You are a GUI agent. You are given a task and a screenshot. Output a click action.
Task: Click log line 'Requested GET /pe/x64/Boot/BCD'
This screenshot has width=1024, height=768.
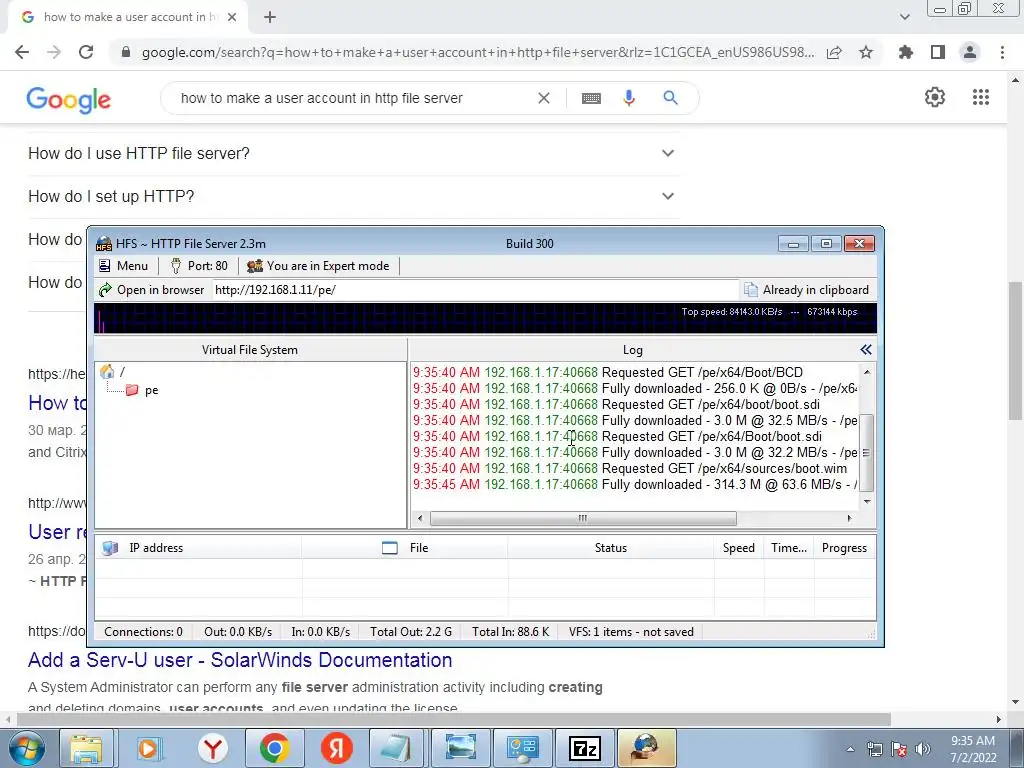coord(607,372)
